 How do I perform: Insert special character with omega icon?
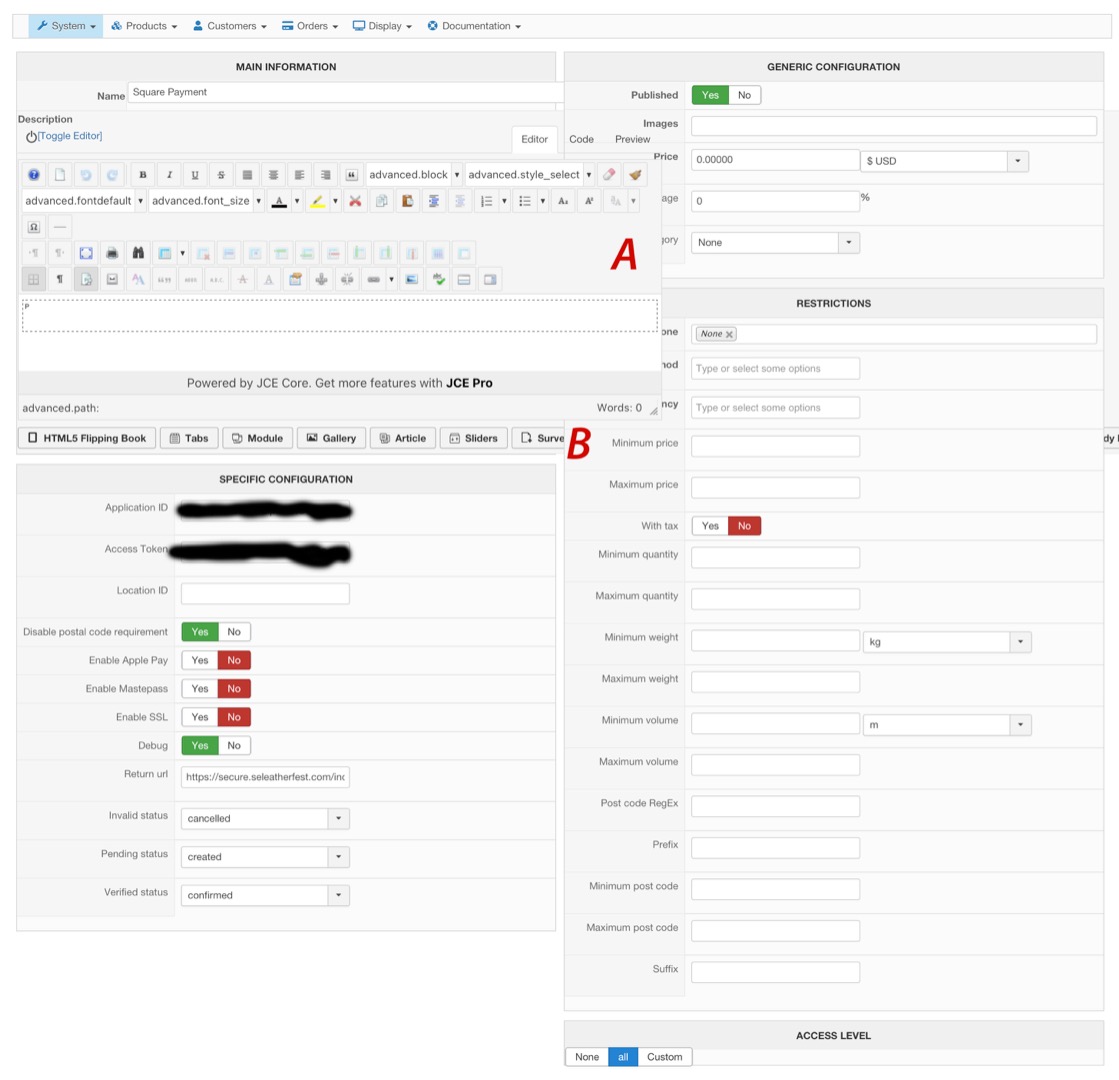pos(34,227)
